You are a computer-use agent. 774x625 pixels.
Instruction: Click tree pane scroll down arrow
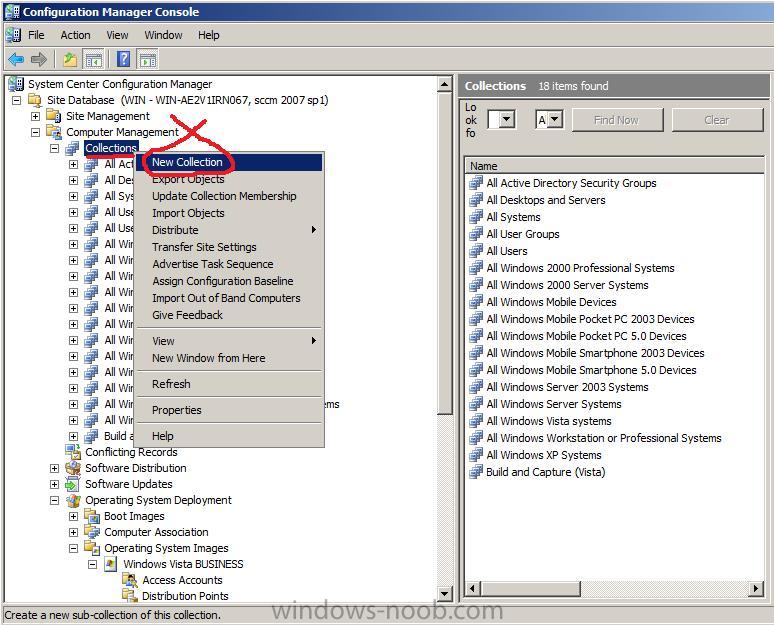pyautogui.click(x=445, y=594)
